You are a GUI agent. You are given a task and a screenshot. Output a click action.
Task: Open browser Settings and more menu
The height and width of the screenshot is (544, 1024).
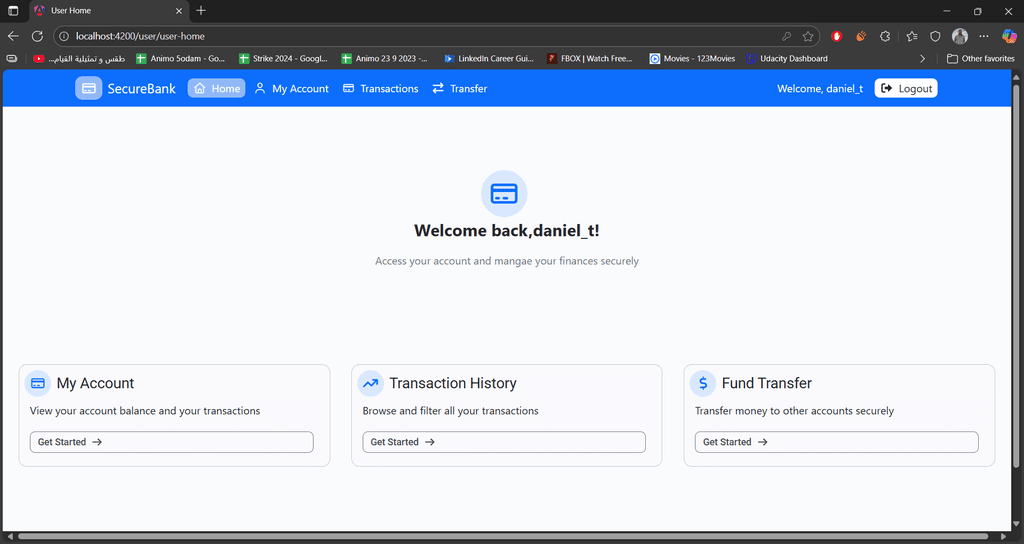point(984,36)
